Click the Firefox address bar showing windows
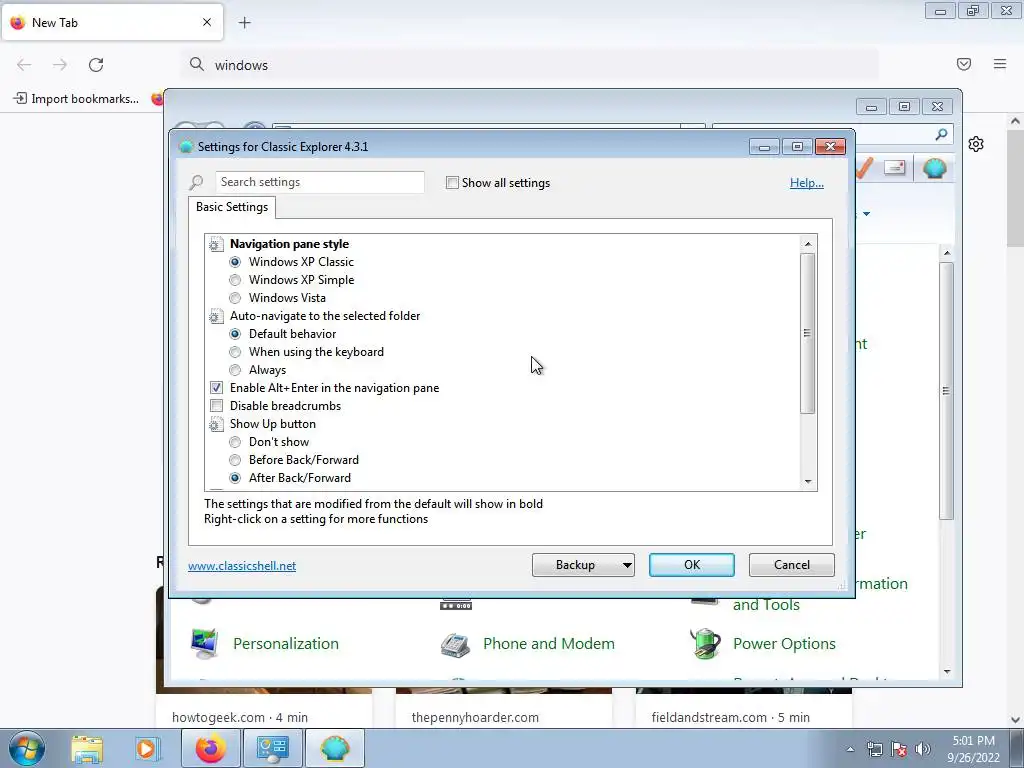1024x768 pixels. [529, 65]
